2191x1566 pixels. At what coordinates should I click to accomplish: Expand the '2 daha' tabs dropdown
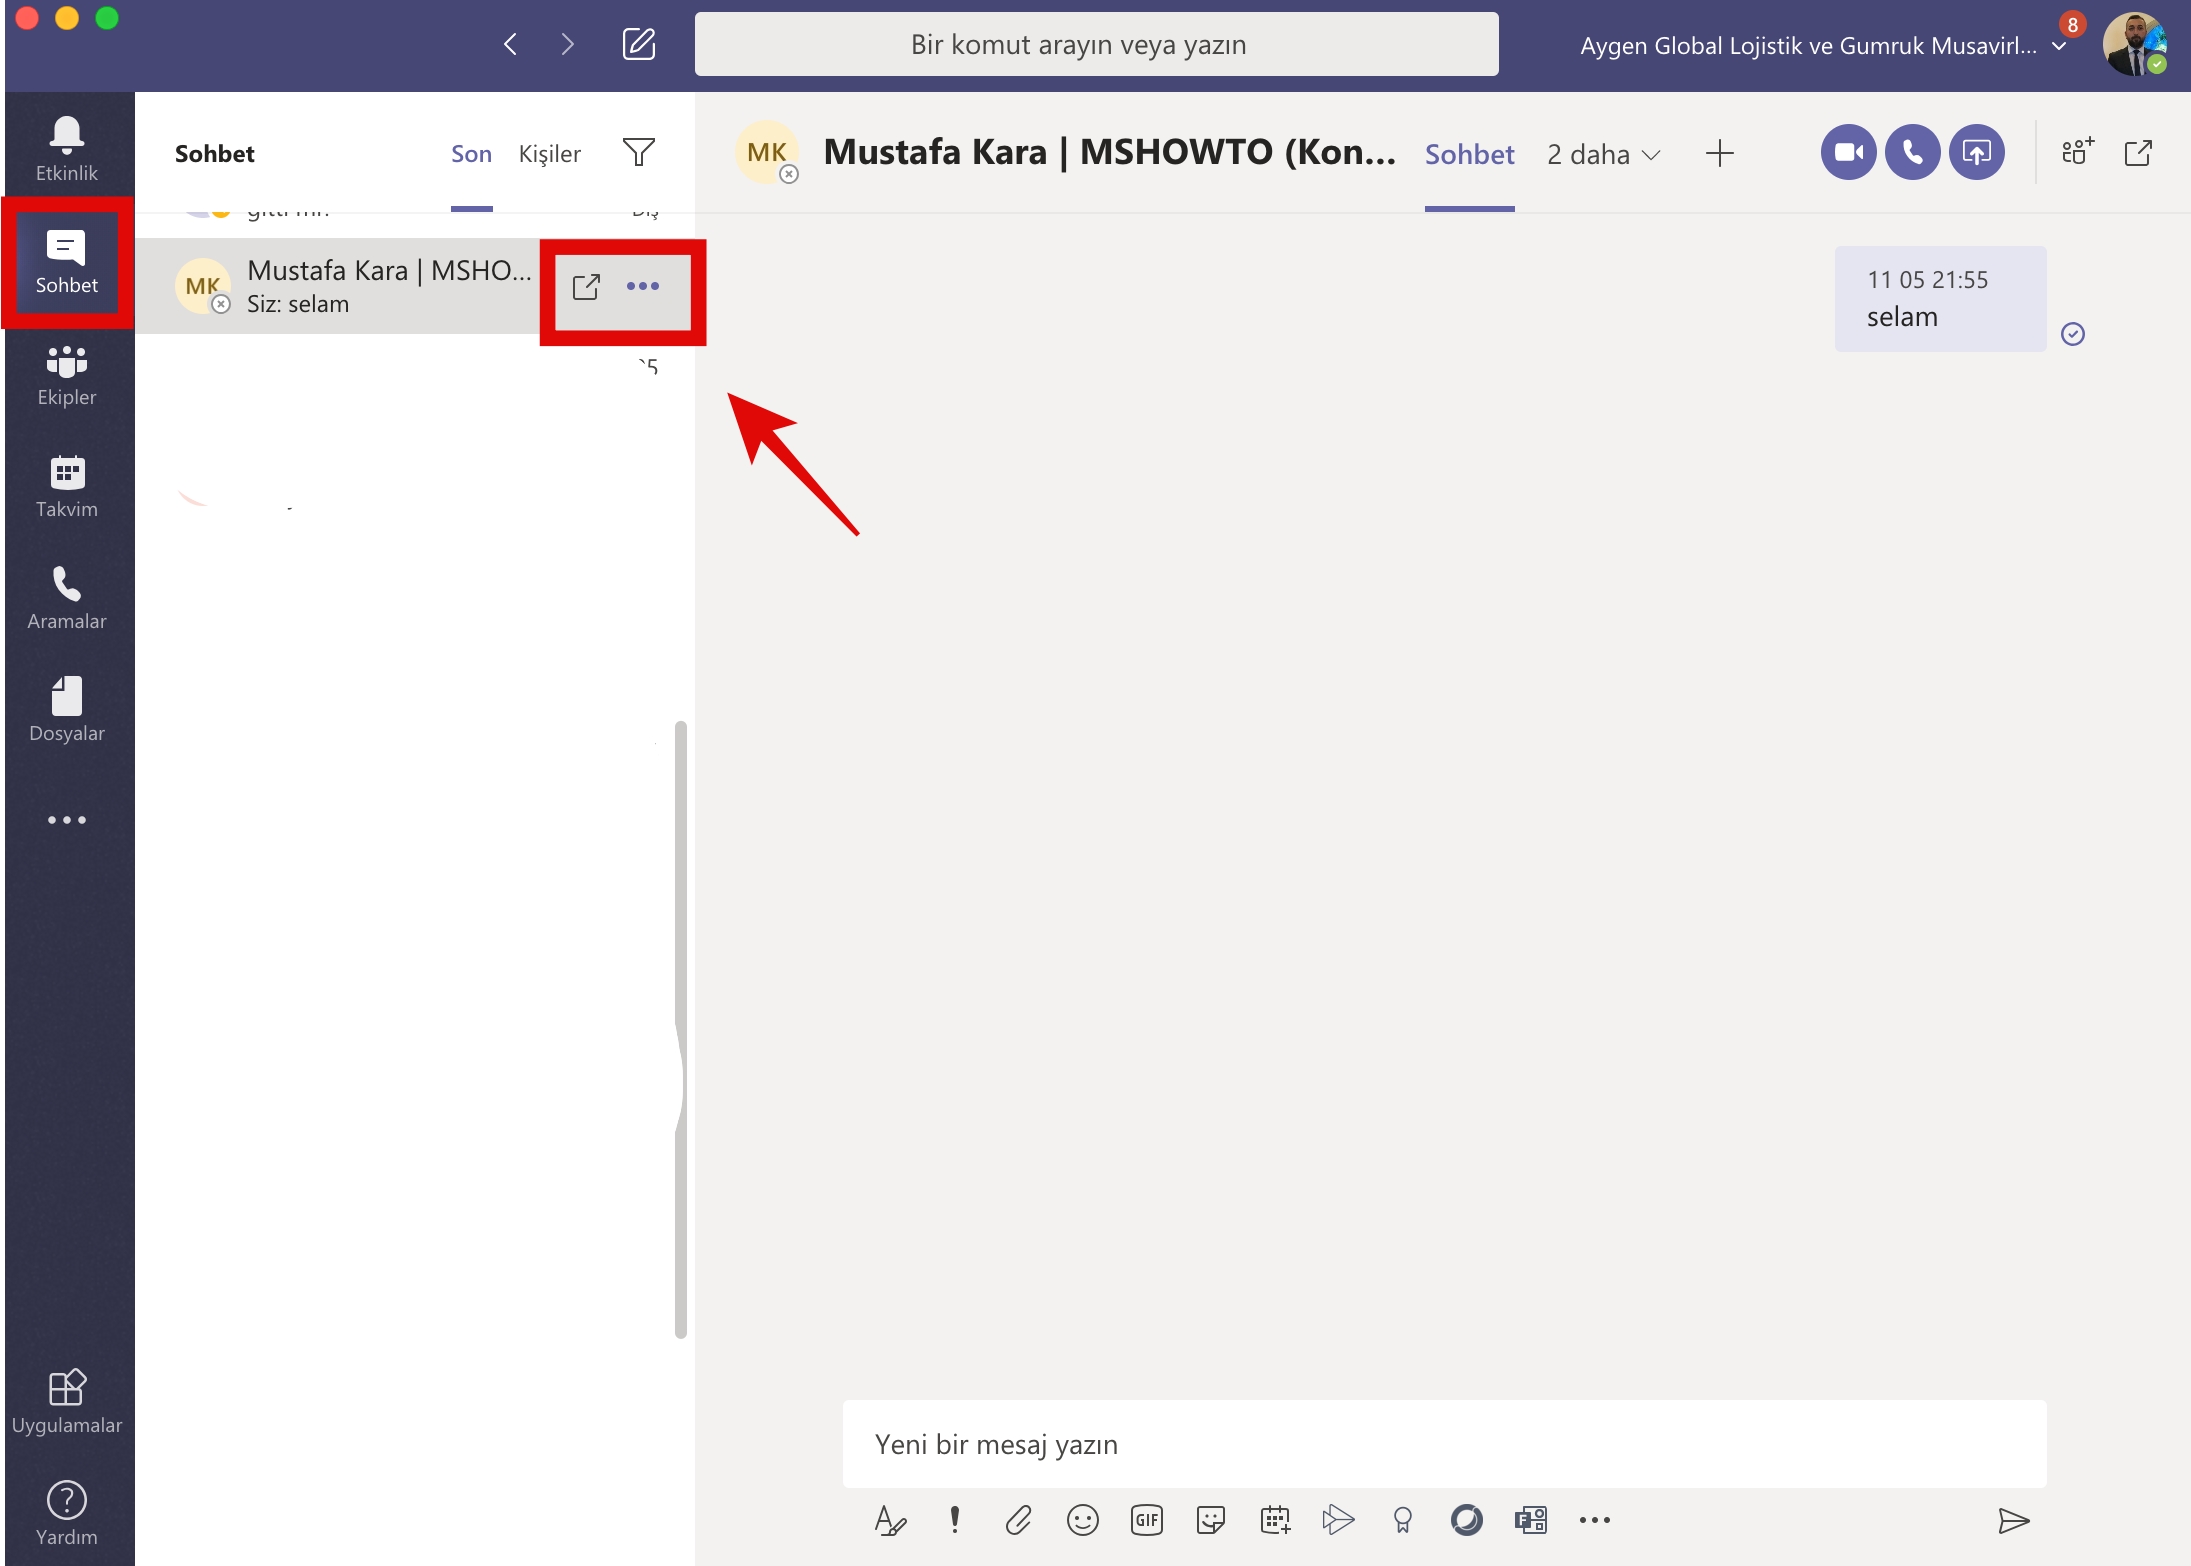1603,154
